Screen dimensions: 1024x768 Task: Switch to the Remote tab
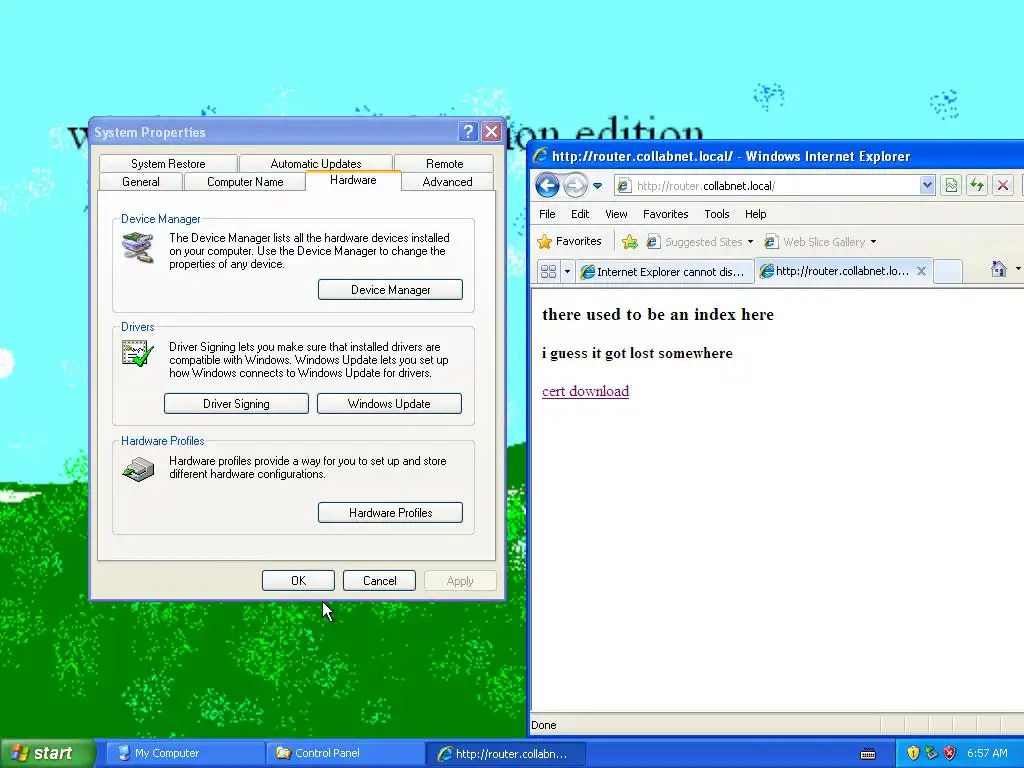tap(444, 164)
